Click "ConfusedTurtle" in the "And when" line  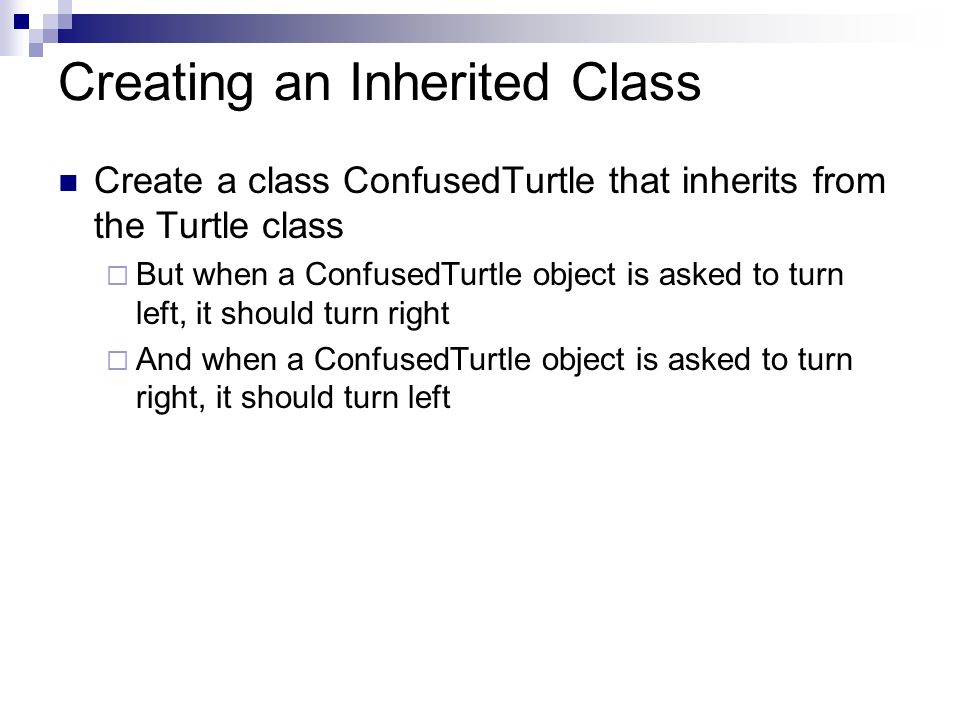click(422, 359)
